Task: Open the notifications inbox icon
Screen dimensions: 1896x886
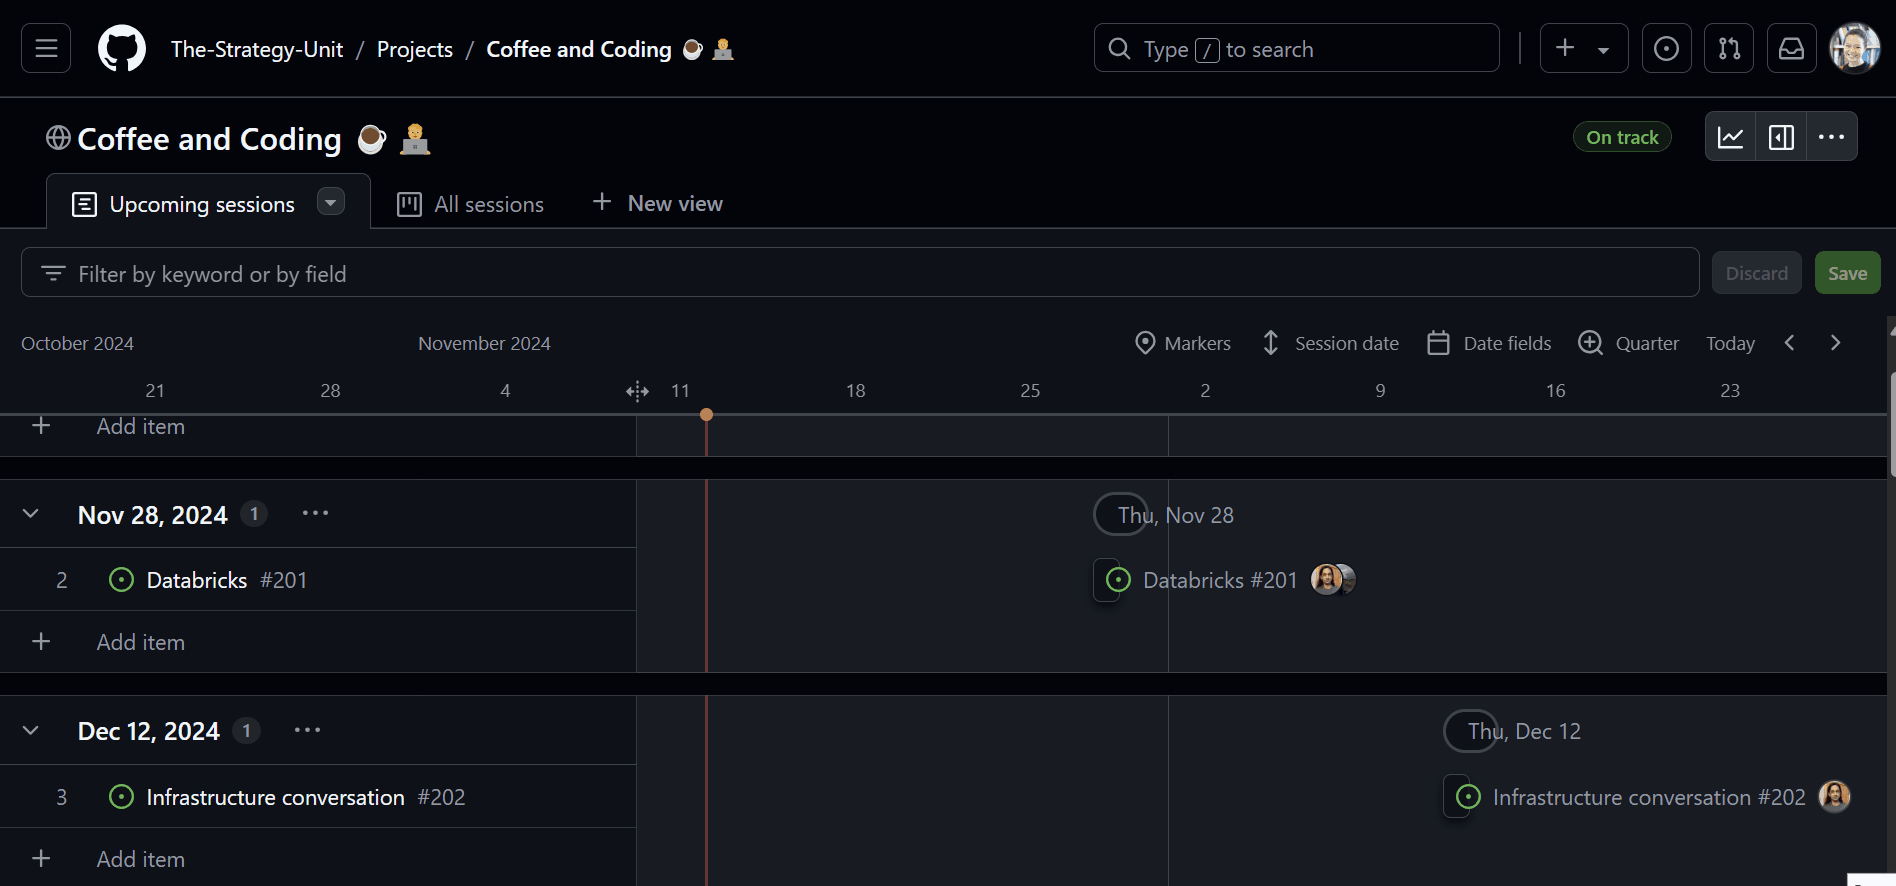Action: (x=1791, y=48)
